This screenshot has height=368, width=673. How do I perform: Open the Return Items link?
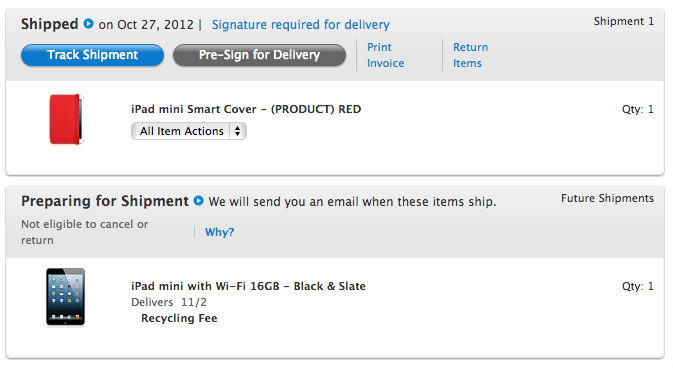tap(470, 55)
